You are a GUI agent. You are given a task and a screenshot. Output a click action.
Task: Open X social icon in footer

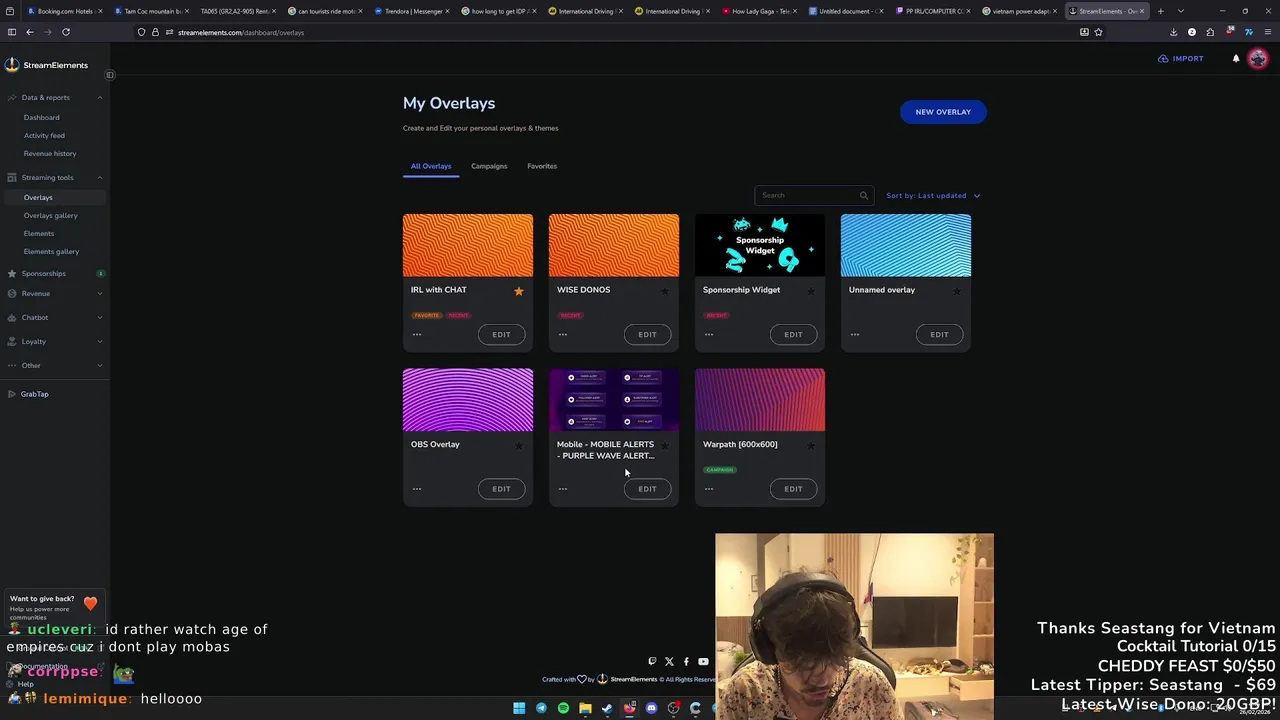[x=669, y=661]
